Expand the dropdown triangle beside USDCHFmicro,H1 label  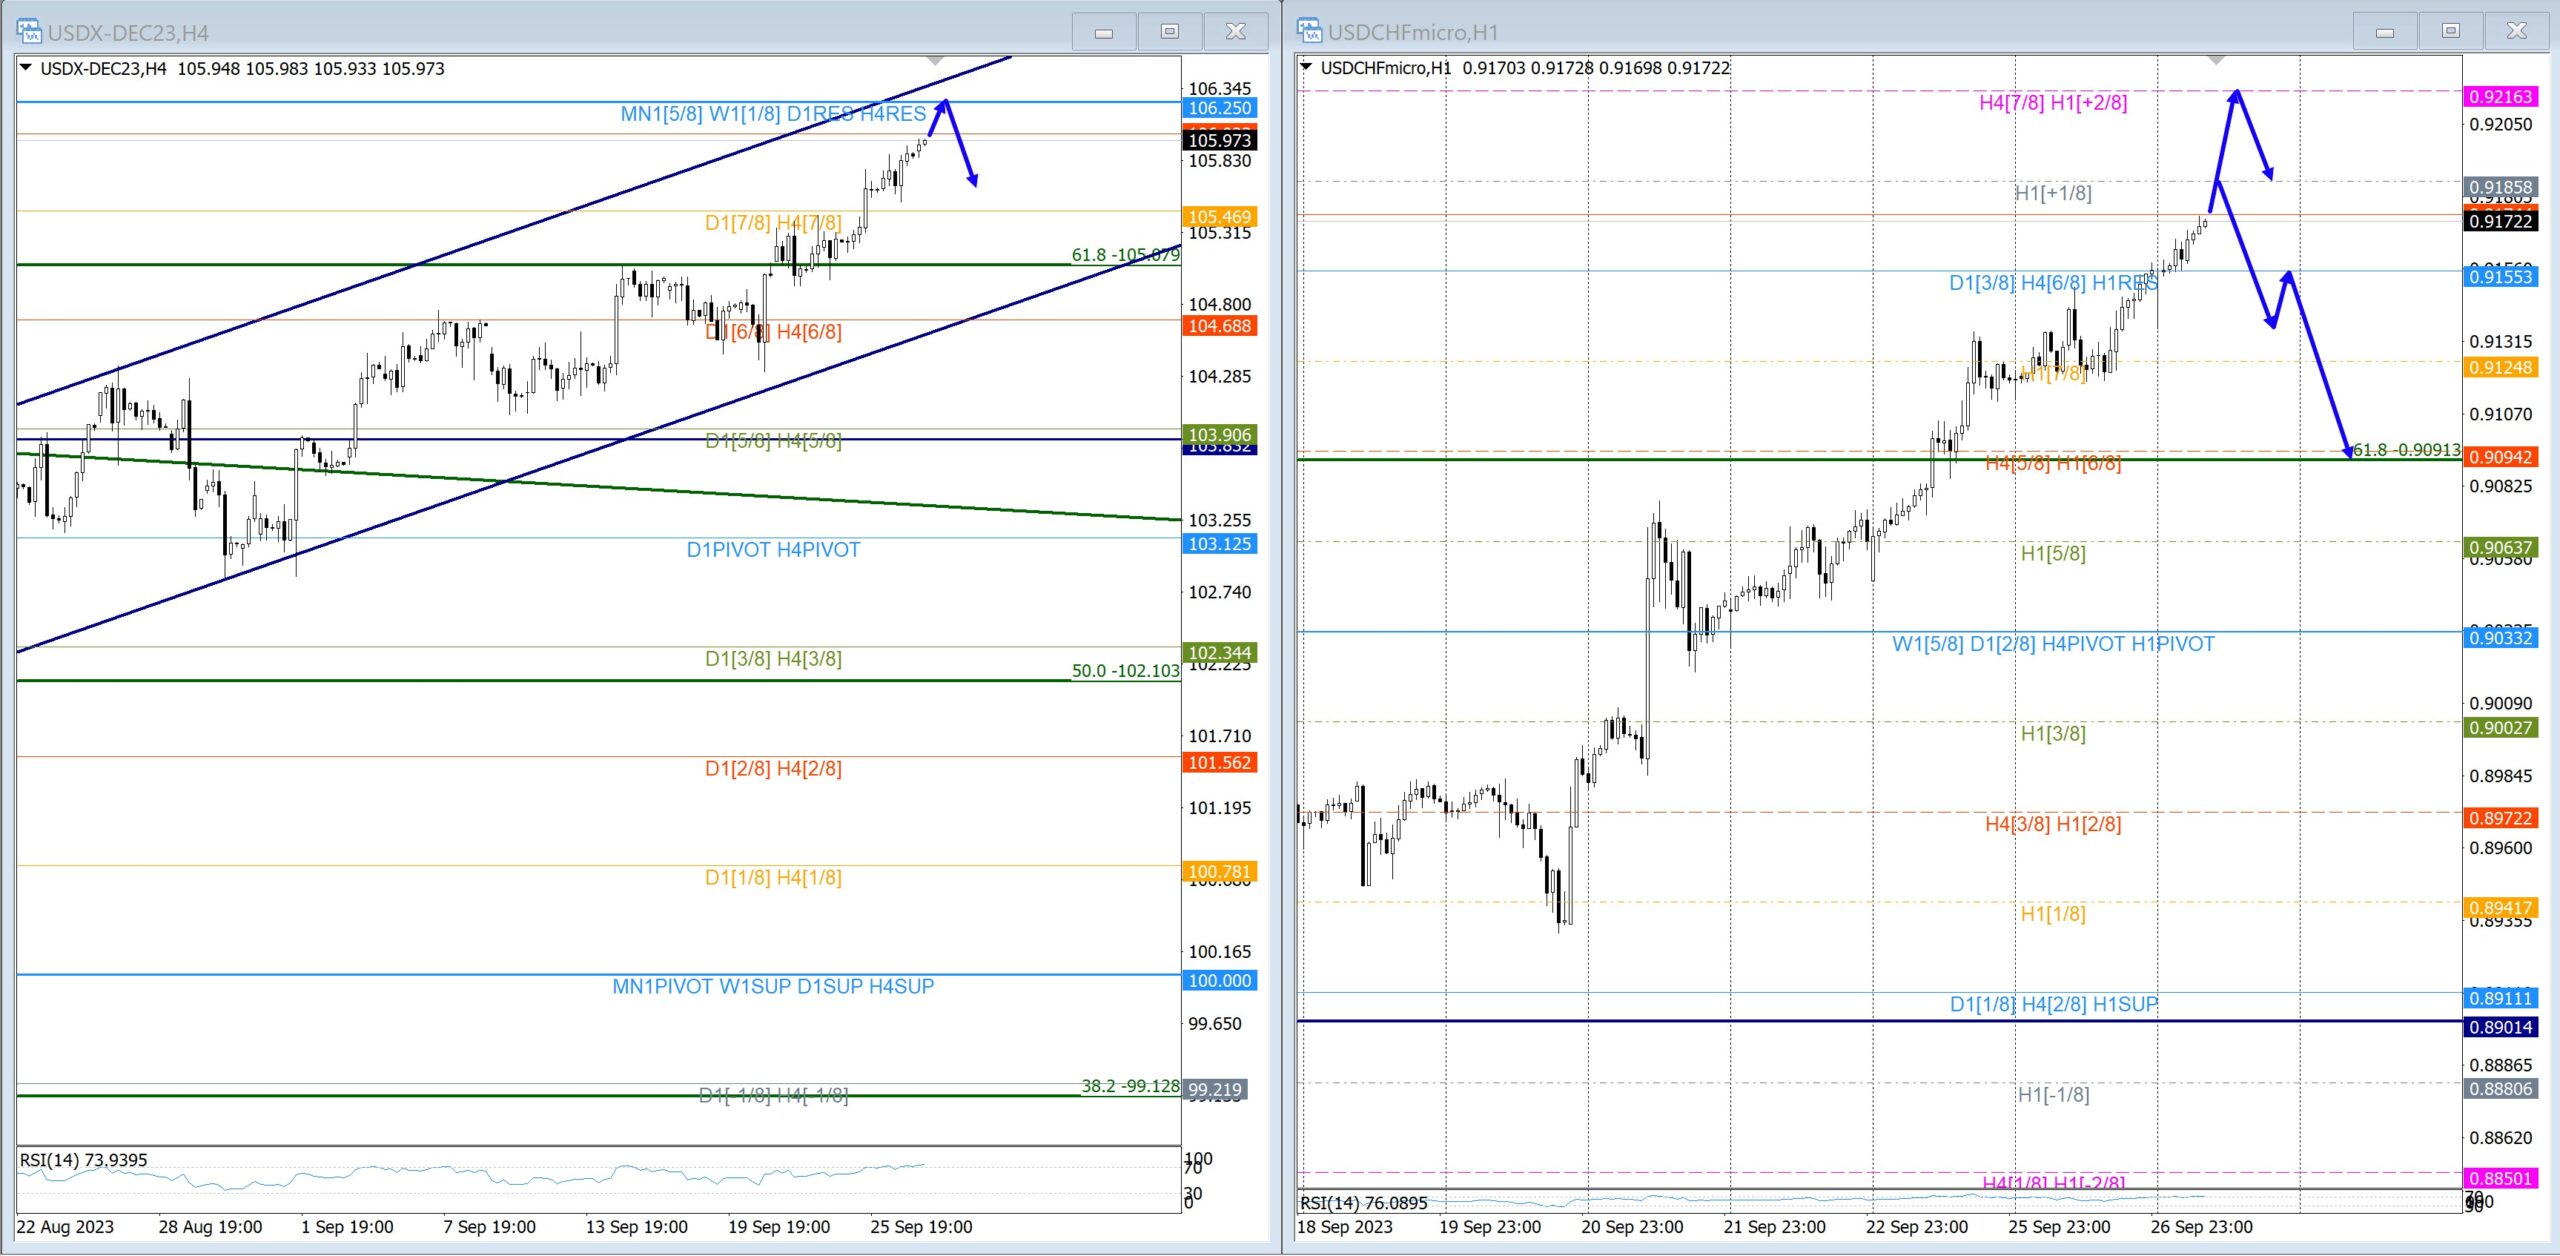point(1306,68)
